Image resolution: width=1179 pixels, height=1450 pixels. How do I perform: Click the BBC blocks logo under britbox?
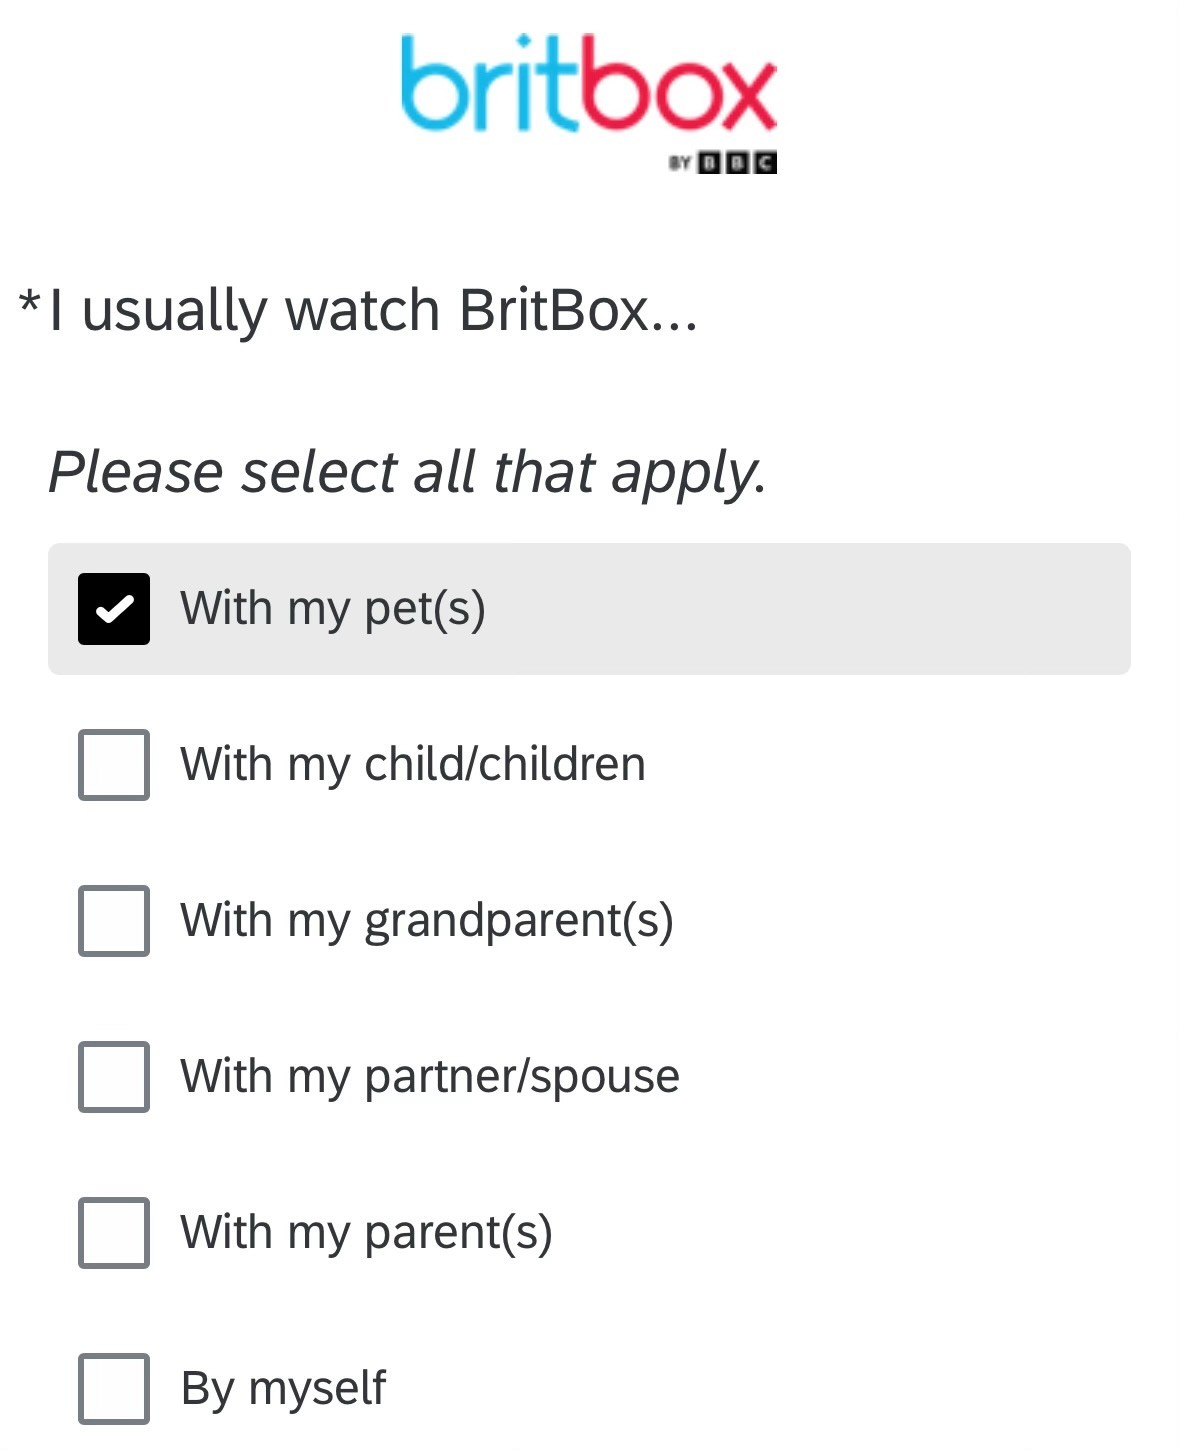(x=737, y=163)
